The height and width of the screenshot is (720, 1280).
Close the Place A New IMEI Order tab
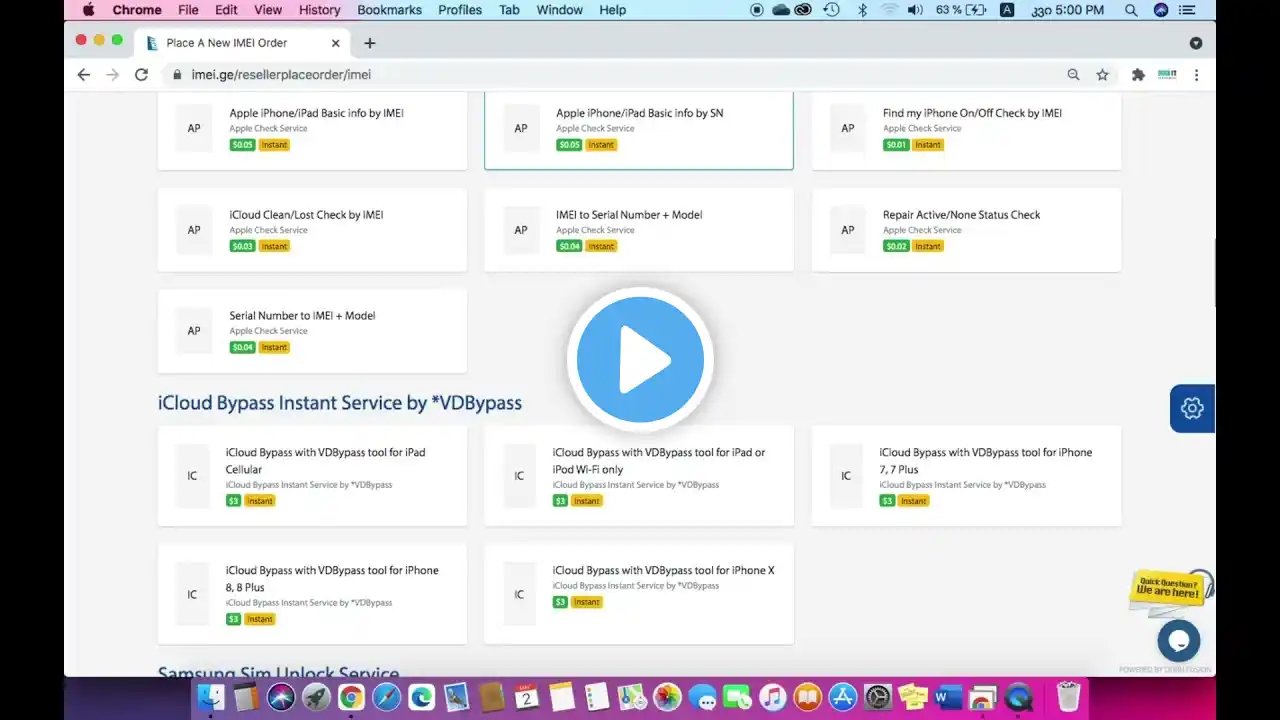(336, 43)
